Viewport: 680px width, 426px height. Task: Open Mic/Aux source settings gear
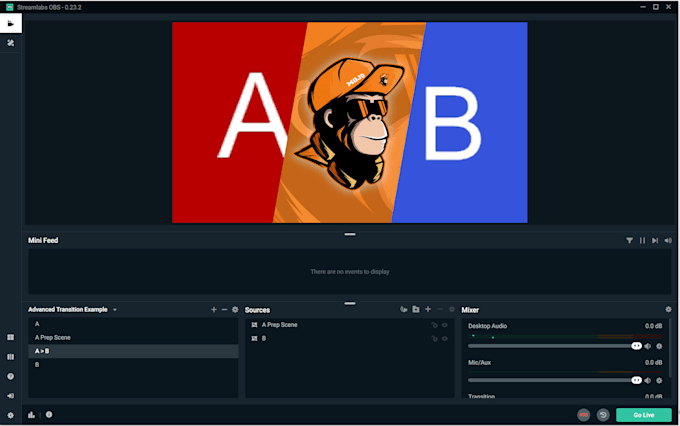pyautogui.click(x=659, y=380)
